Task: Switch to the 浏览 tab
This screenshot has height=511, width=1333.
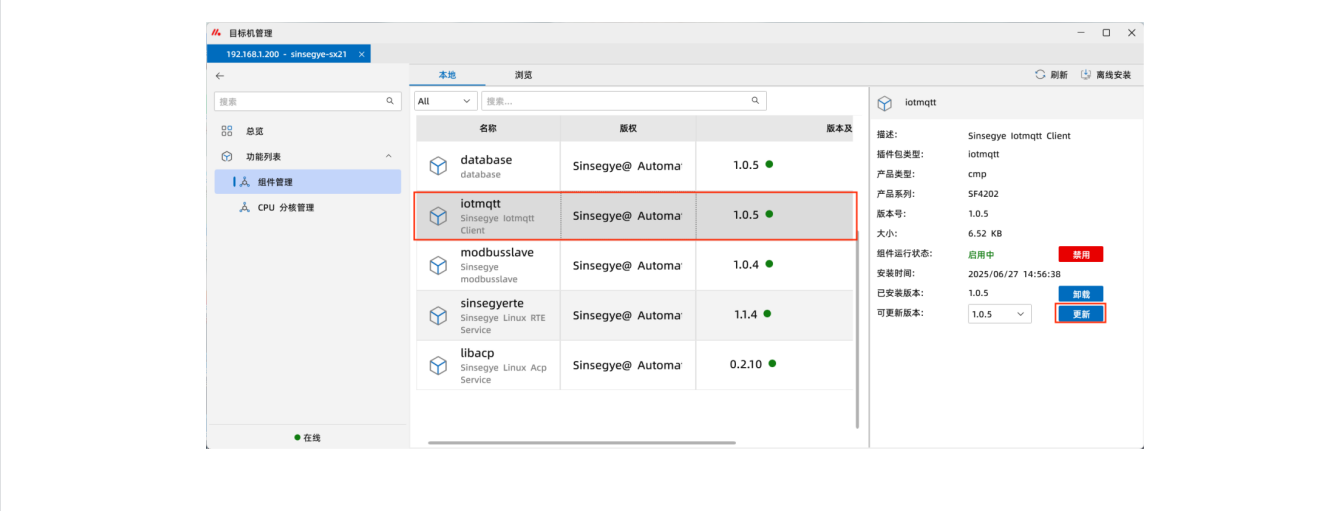Action: point(523,75)
